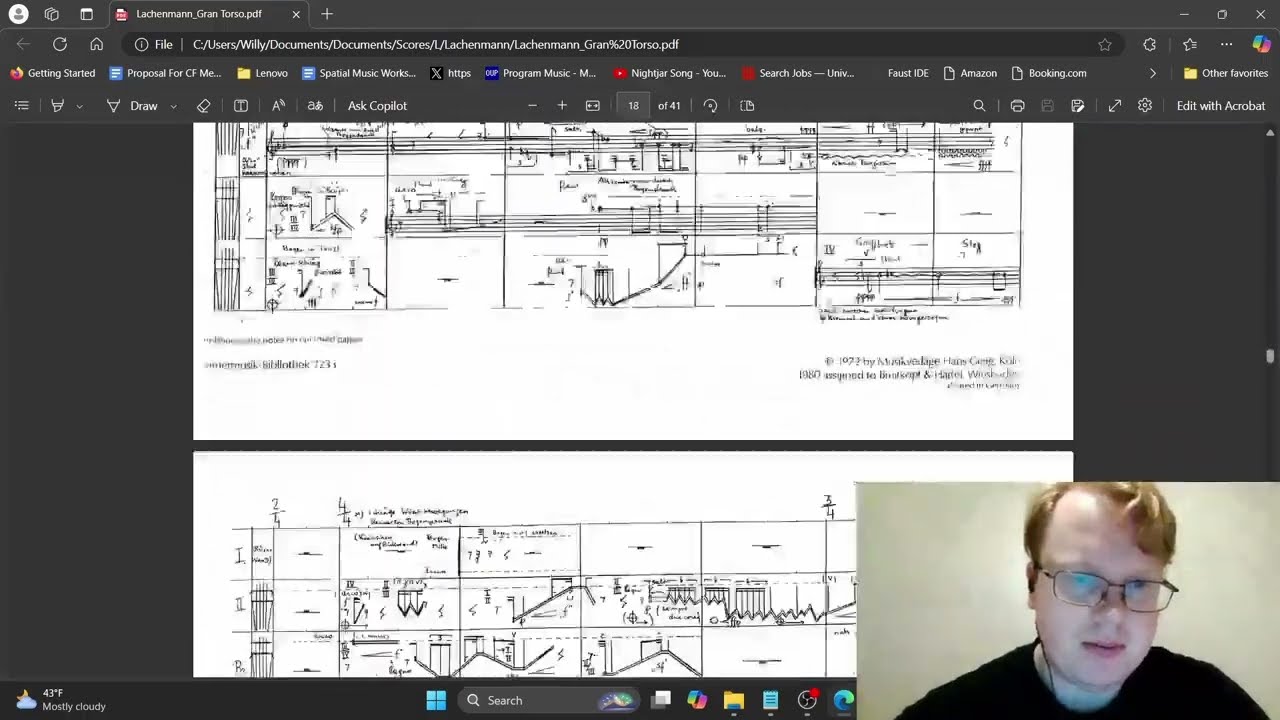Open the PDF table of contents sidebar
The height and width of the screenshot is (720, 1280).
click(x=22, y=105)
